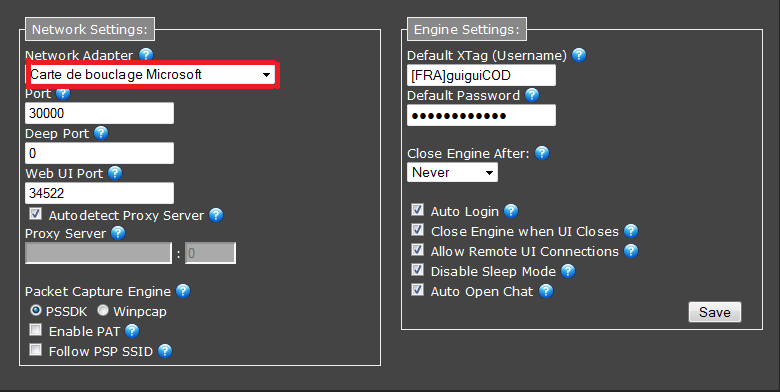Select the Winpcap radio button
780x392 pixels.
[103, 310]
